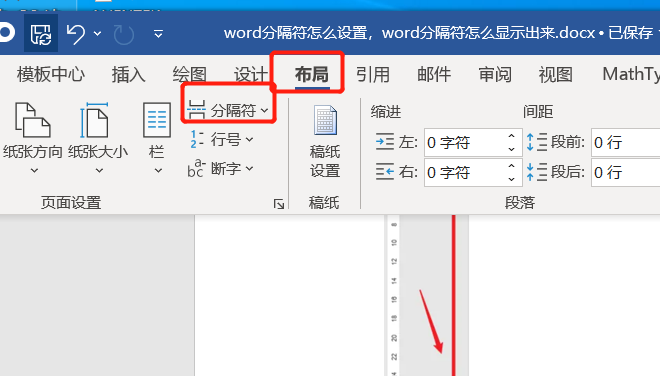Decrease right indent with down spinner
660x376 pixels.
(x=511, y=179)
